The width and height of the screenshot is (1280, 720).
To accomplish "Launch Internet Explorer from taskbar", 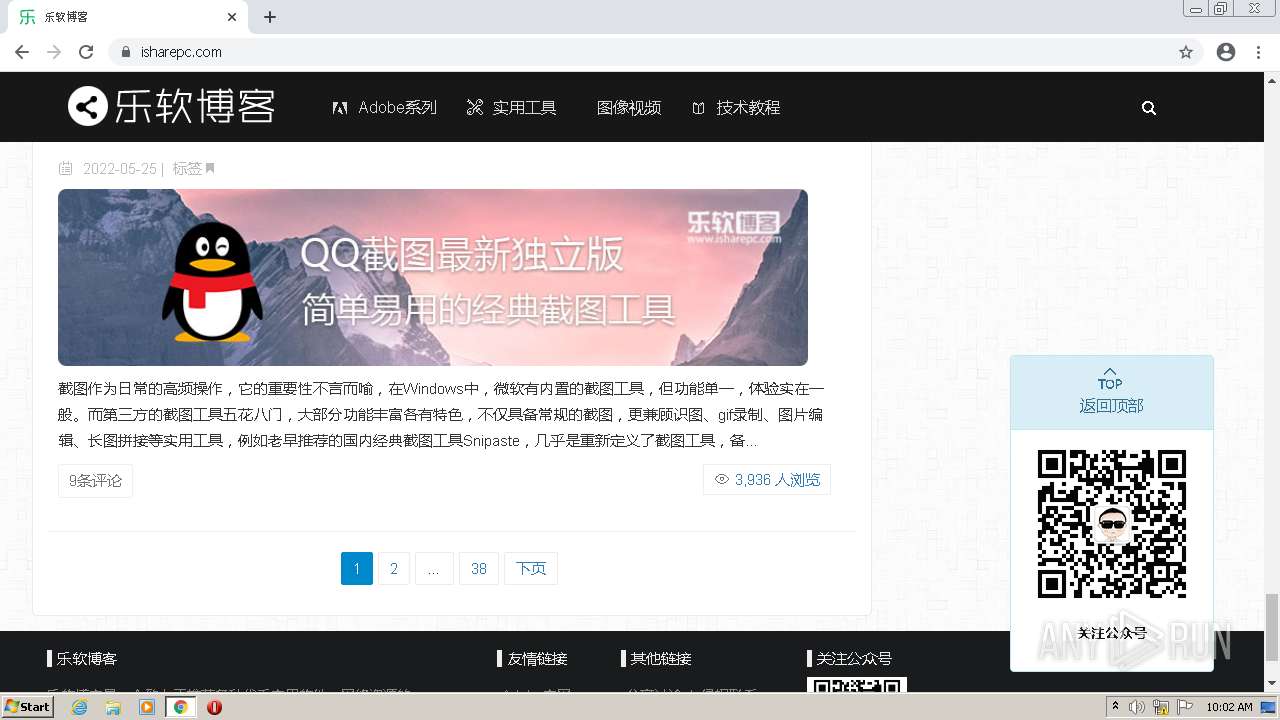I will click(x=80, y=707).
